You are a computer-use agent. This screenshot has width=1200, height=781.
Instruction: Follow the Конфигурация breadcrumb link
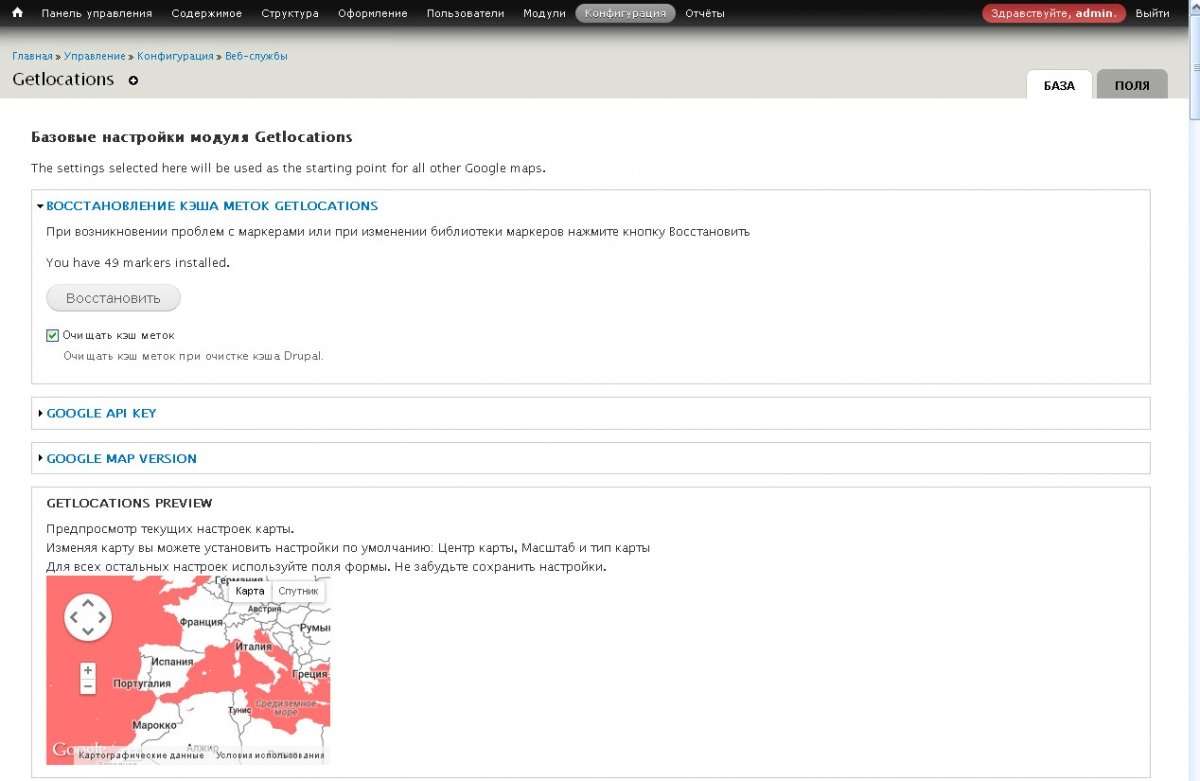coord(175,57)
